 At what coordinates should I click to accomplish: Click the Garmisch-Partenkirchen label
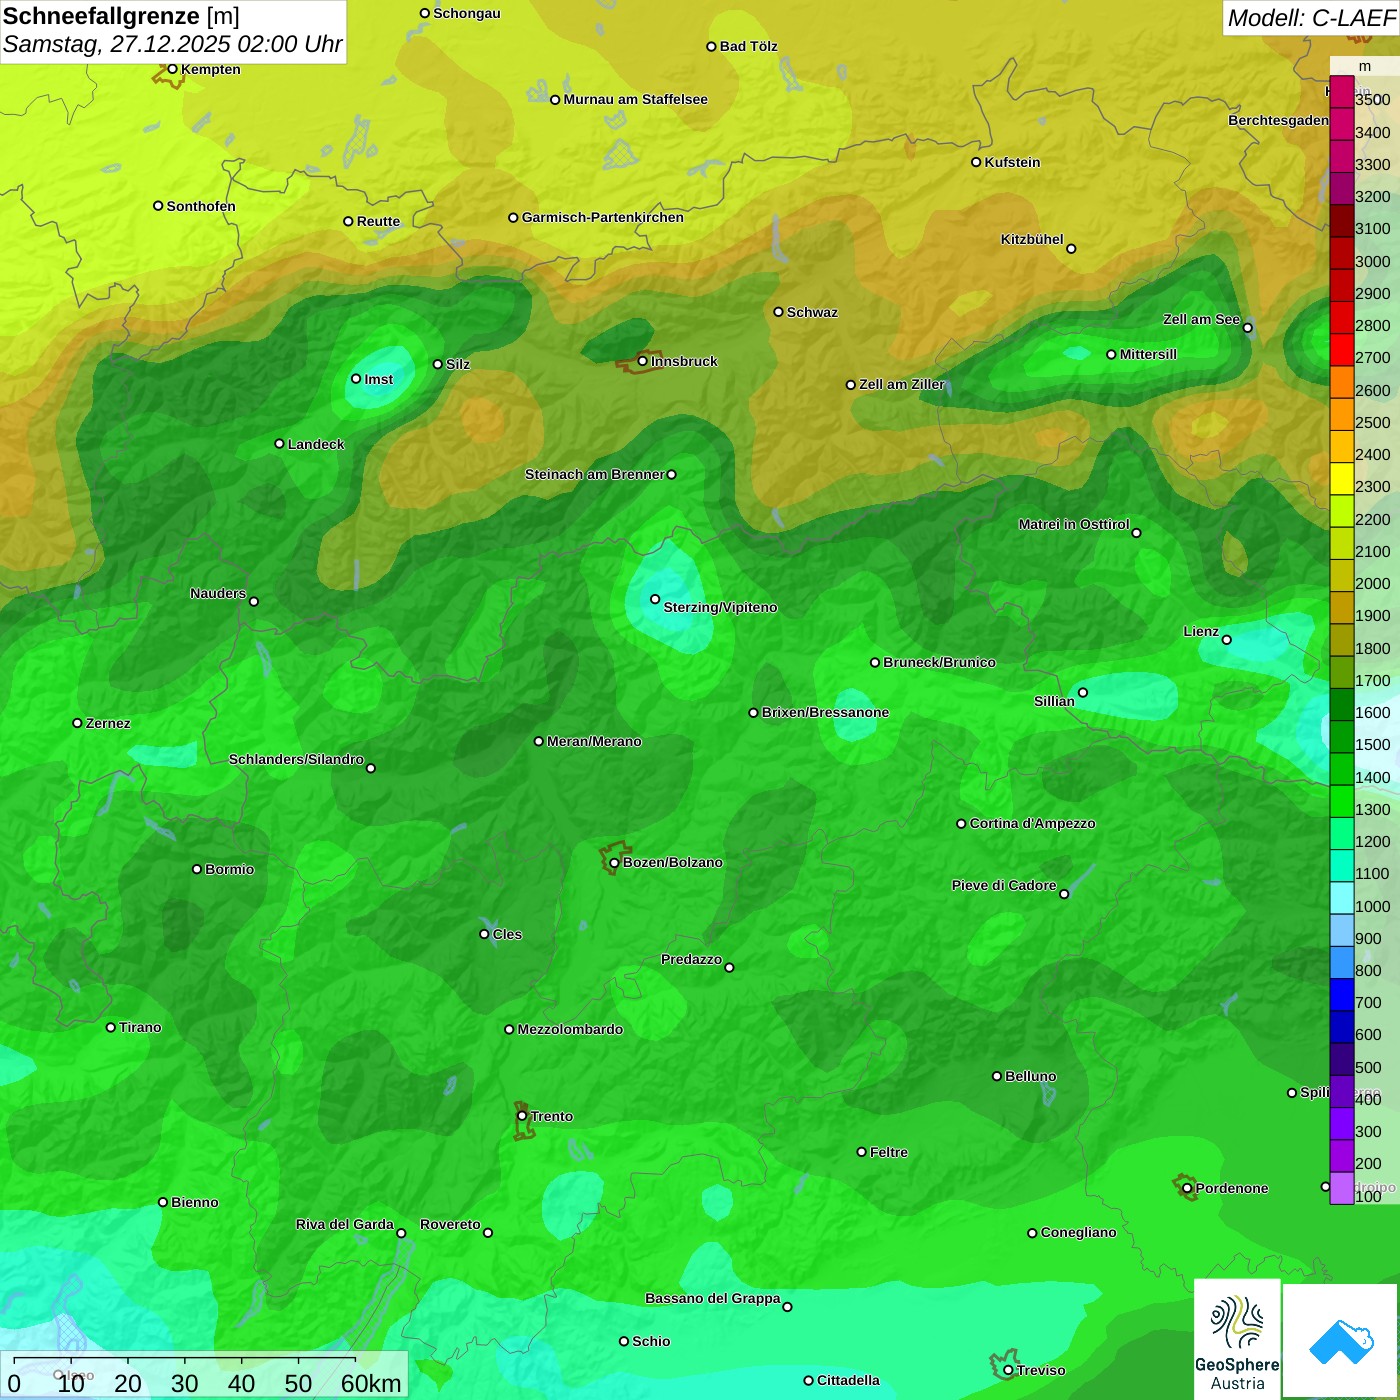click(x=603, y=217)
